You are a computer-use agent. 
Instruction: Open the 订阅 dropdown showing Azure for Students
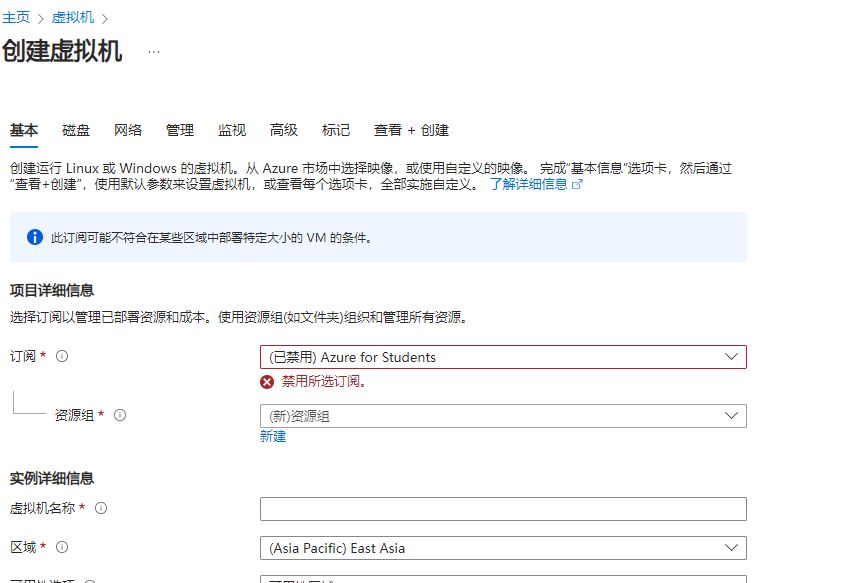click(502, 357)
